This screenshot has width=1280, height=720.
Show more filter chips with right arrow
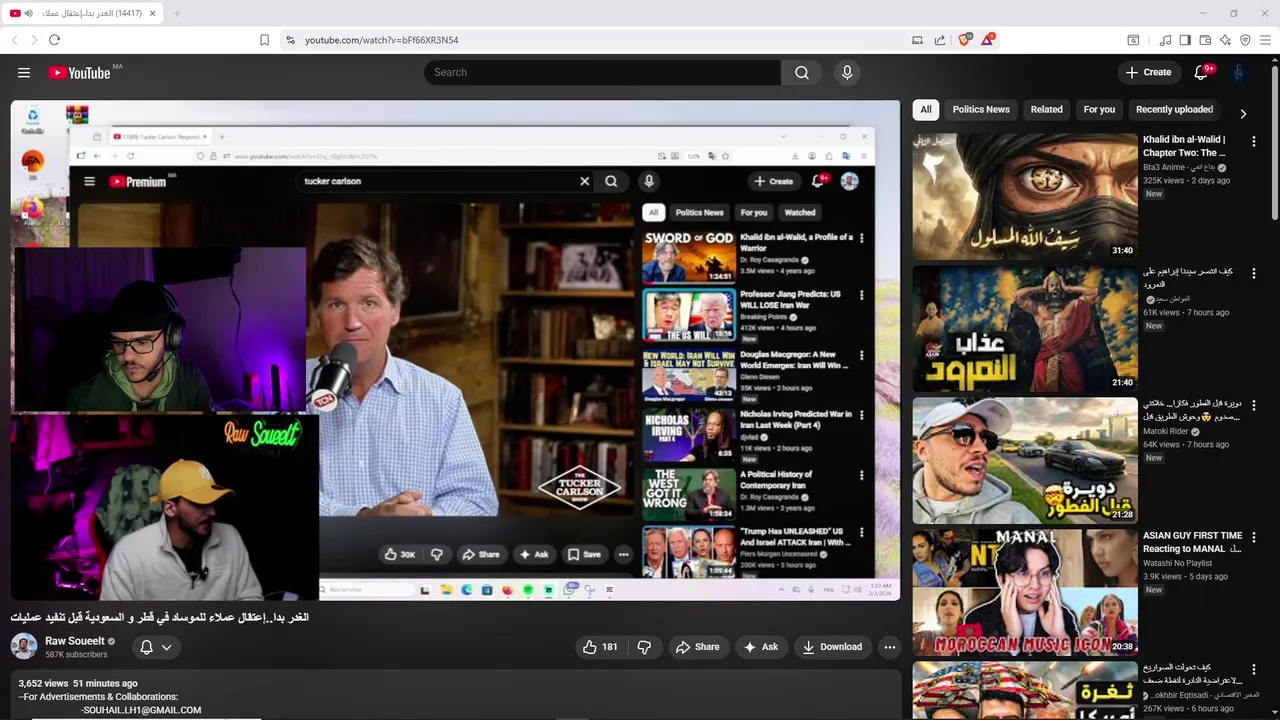click(x=1243, y=114)
